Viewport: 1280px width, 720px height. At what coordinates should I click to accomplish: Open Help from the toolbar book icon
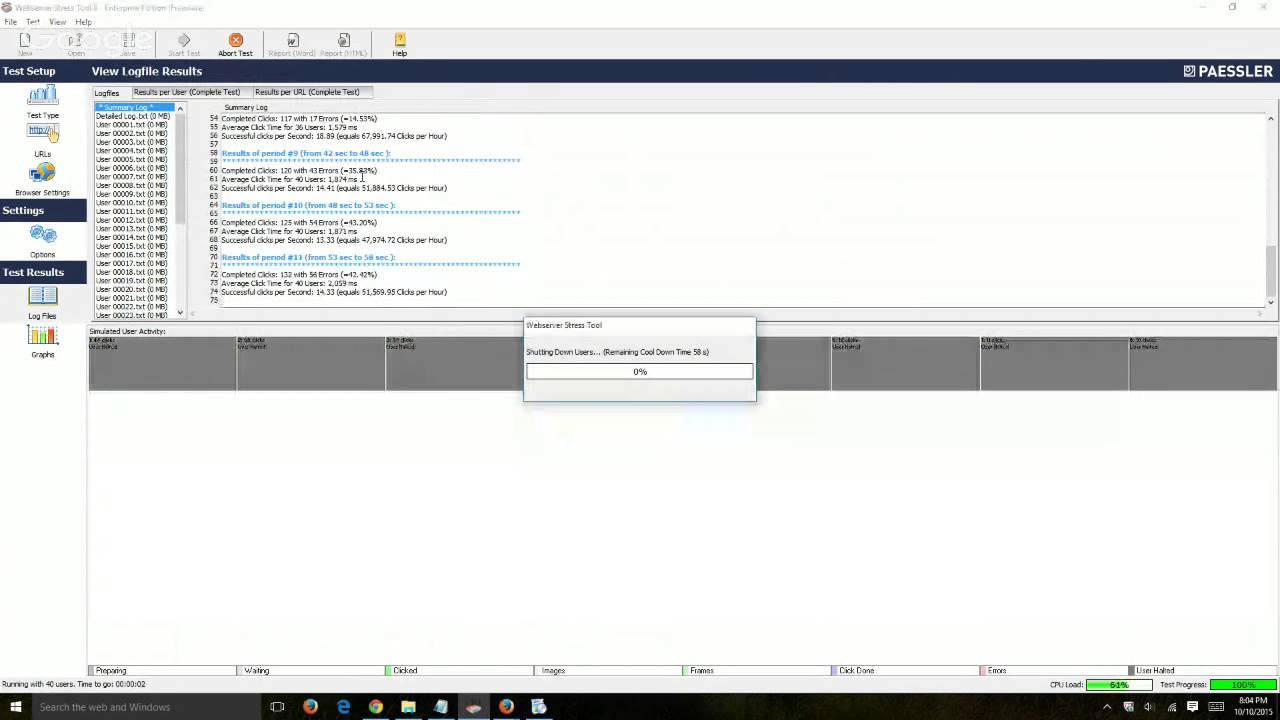coord(399,44)
